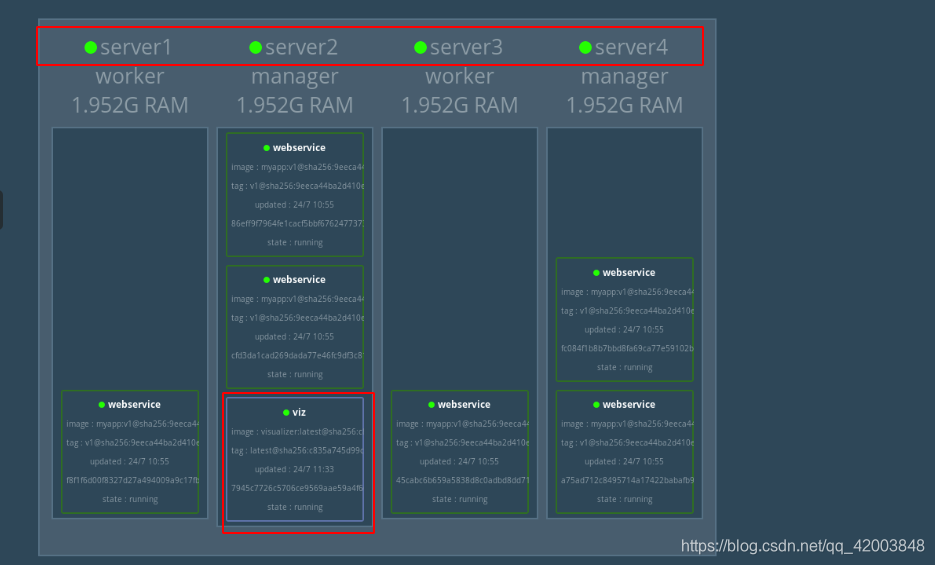Image resolution: width=935 pixels, height=565 pixels.
Task: Click webservice title on server3
Action: coord(464,405)
